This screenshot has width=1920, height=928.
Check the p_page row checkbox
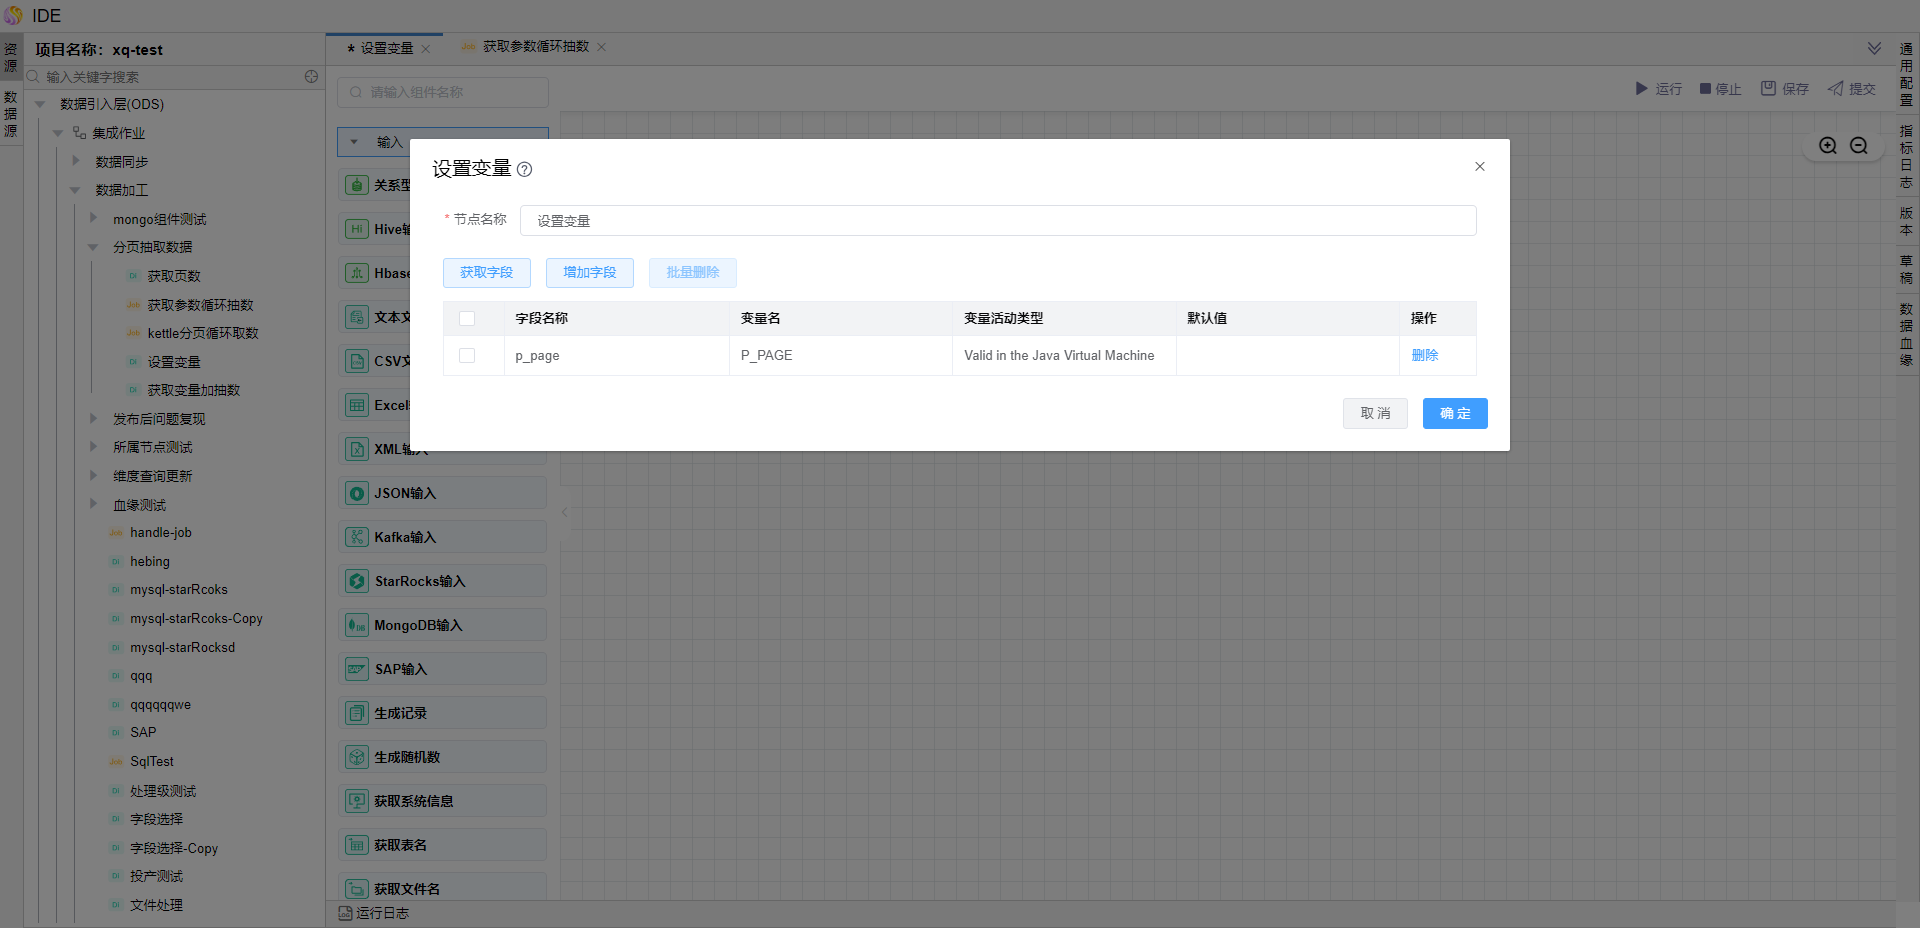tap(467, 356)
